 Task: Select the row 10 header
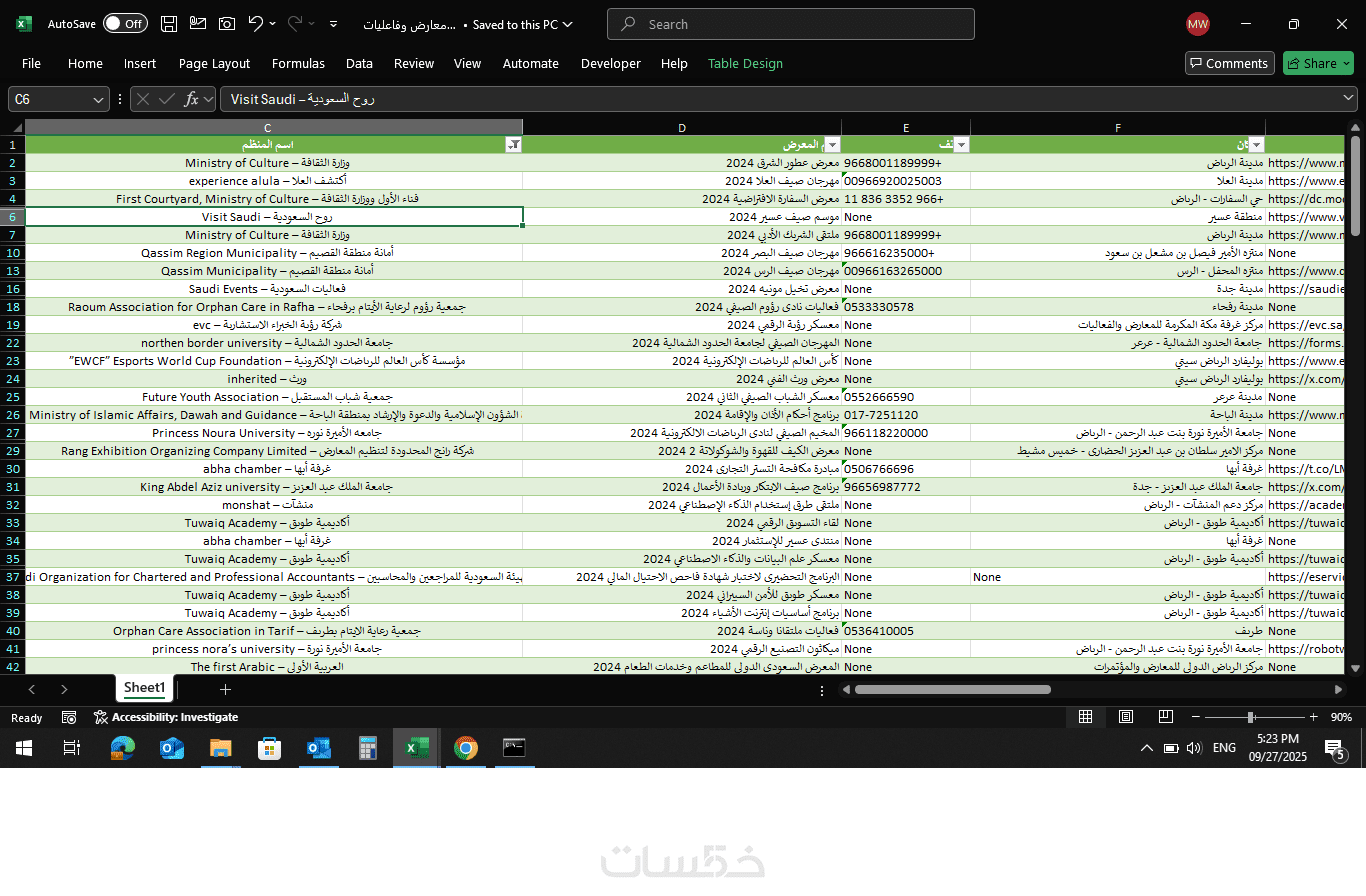[x=13, y=253]
